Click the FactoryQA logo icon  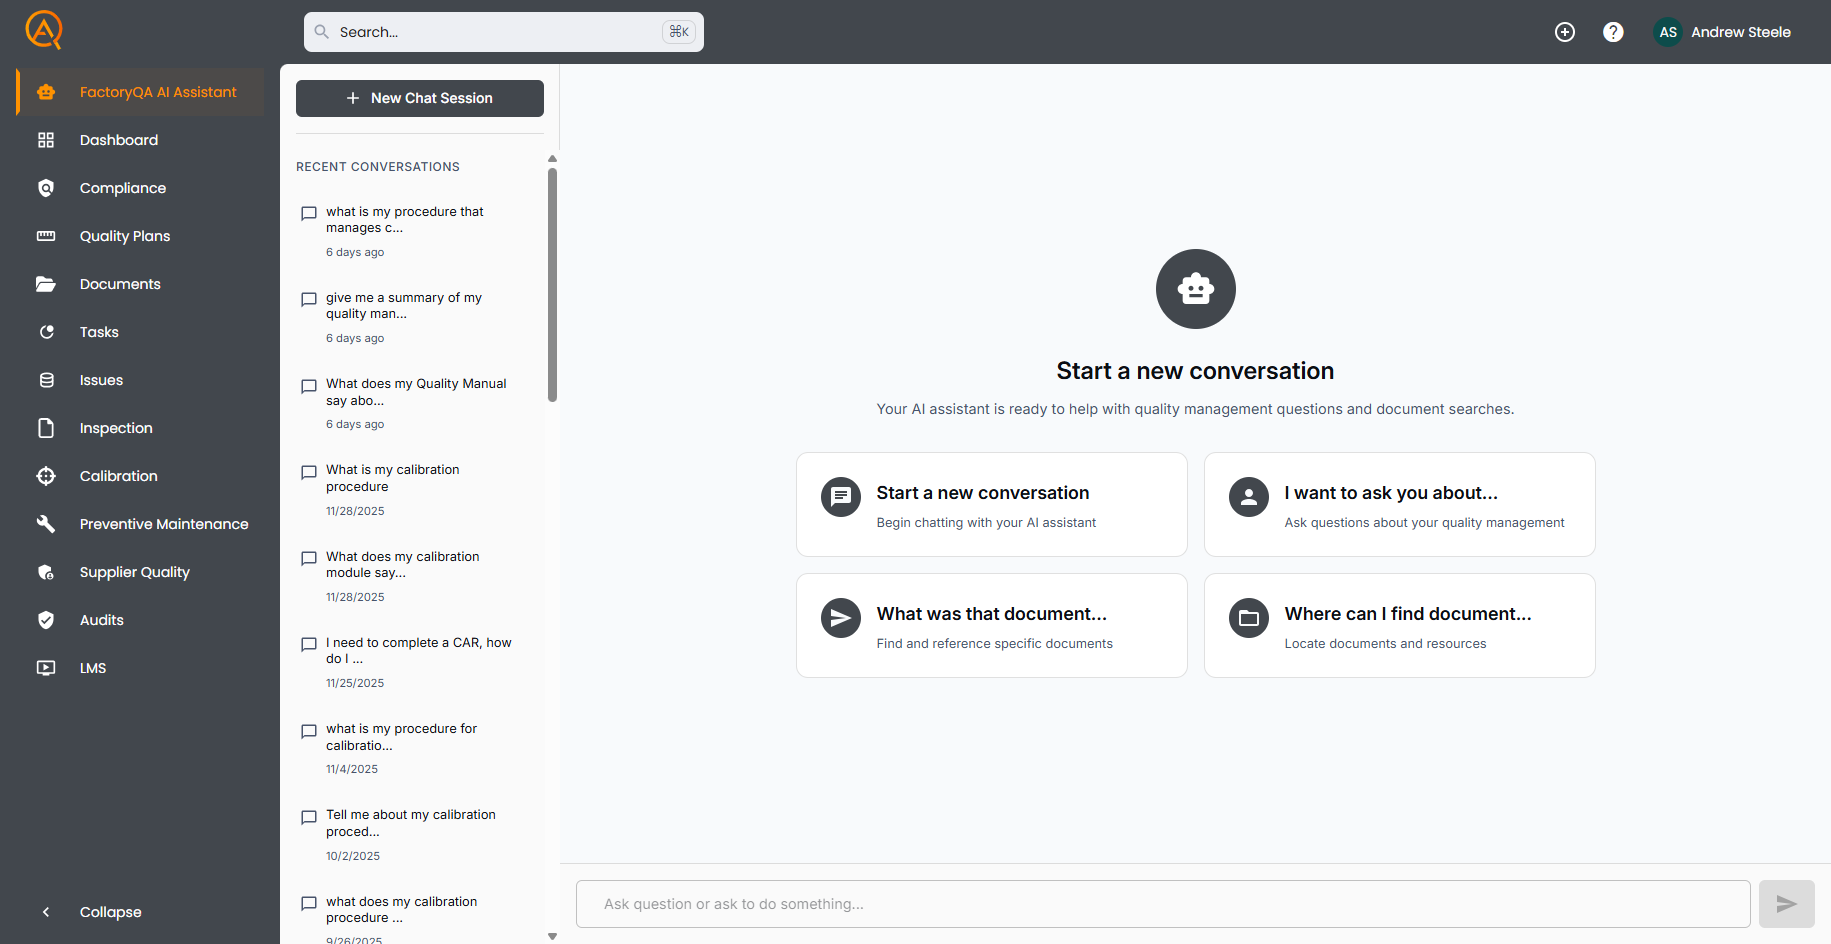[x=43, y=30]
